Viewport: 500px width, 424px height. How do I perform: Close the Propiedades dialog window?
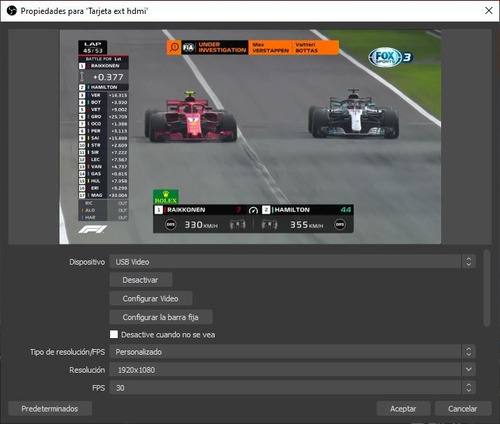coord(489,11)
